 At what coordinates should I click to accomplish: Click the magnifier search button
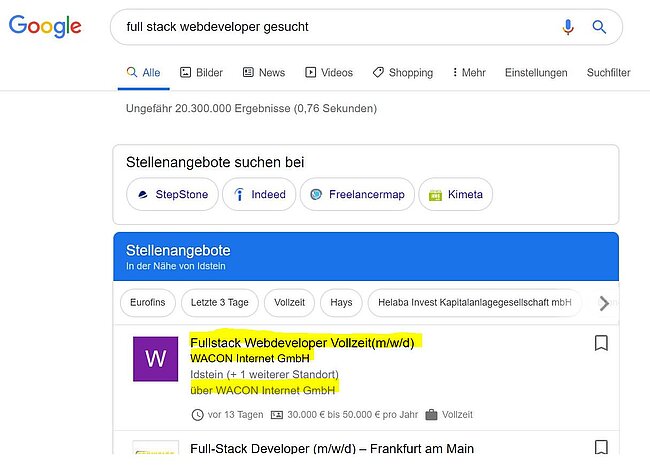(599, 27)
